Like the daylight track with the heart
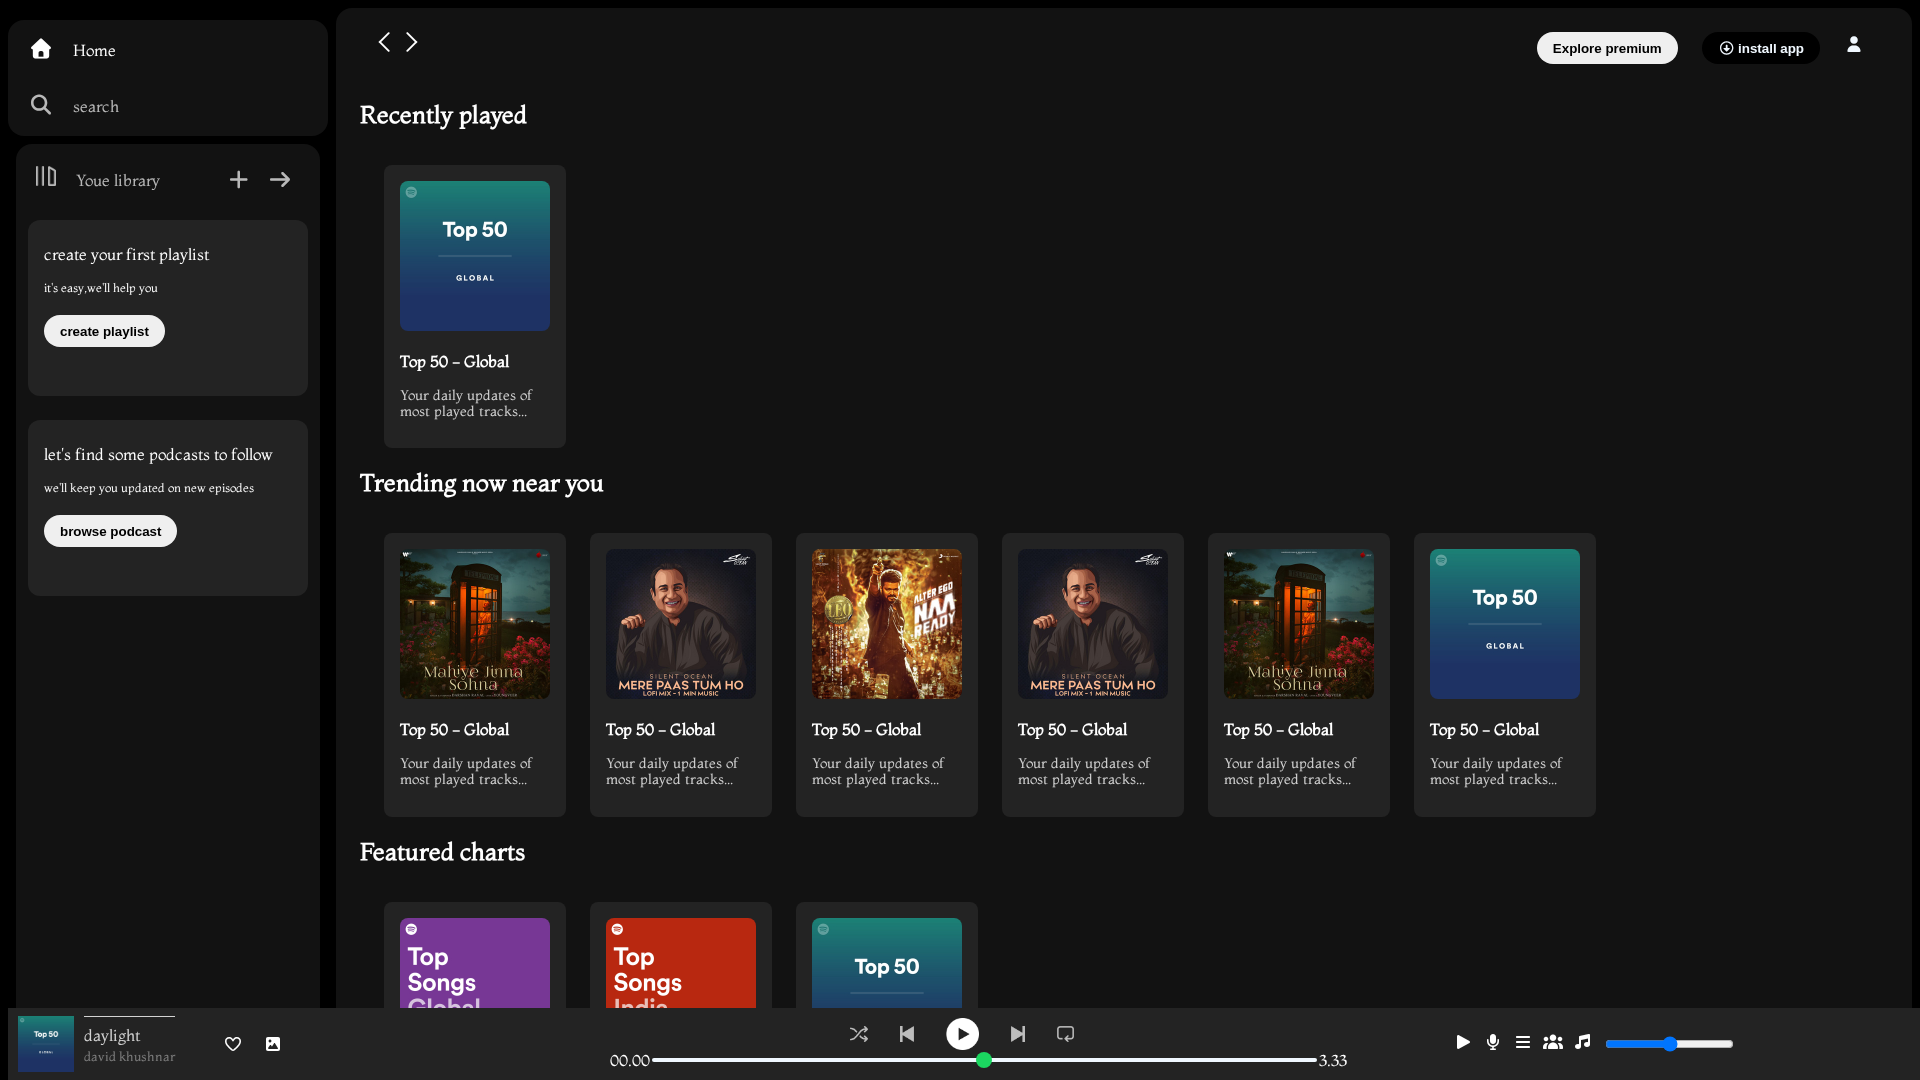This screenshot has height=1080, width=1920. coord(233,1044)
